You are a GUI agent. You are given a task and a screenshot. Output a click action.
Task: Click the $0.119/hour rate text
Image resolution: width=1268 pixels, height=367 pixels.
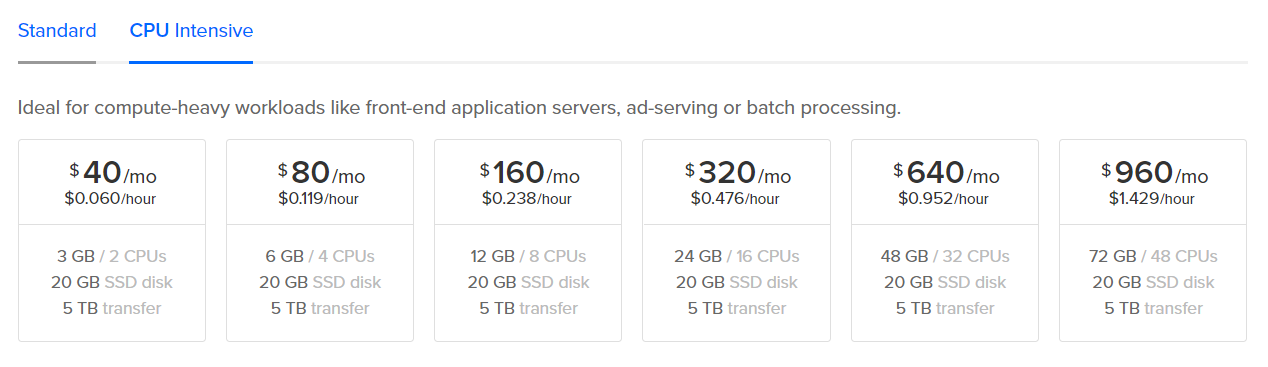click(319, 198)
